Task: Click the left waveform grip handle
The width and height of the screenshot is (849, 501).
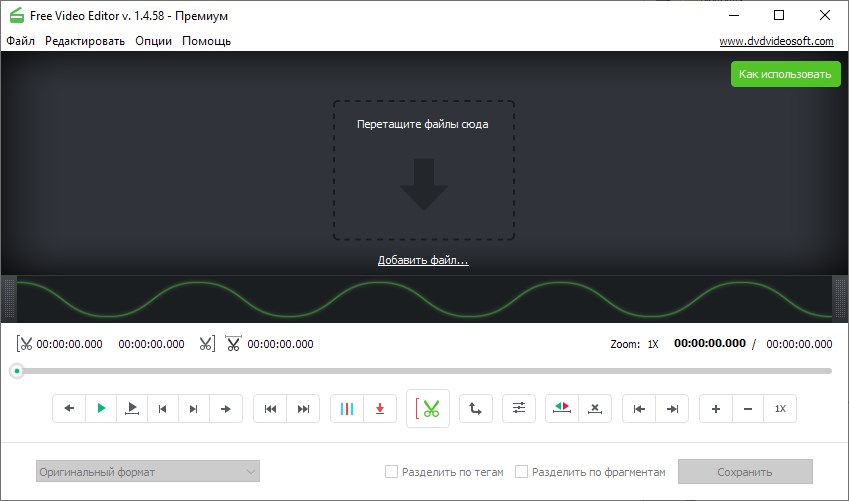Action: click(9, 299)
